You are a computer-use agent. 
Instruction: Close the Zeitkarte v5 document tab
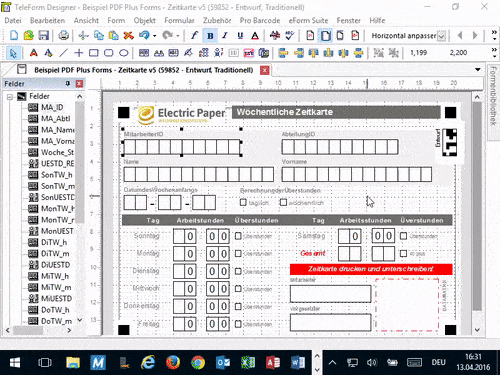(x=265, y=70)
